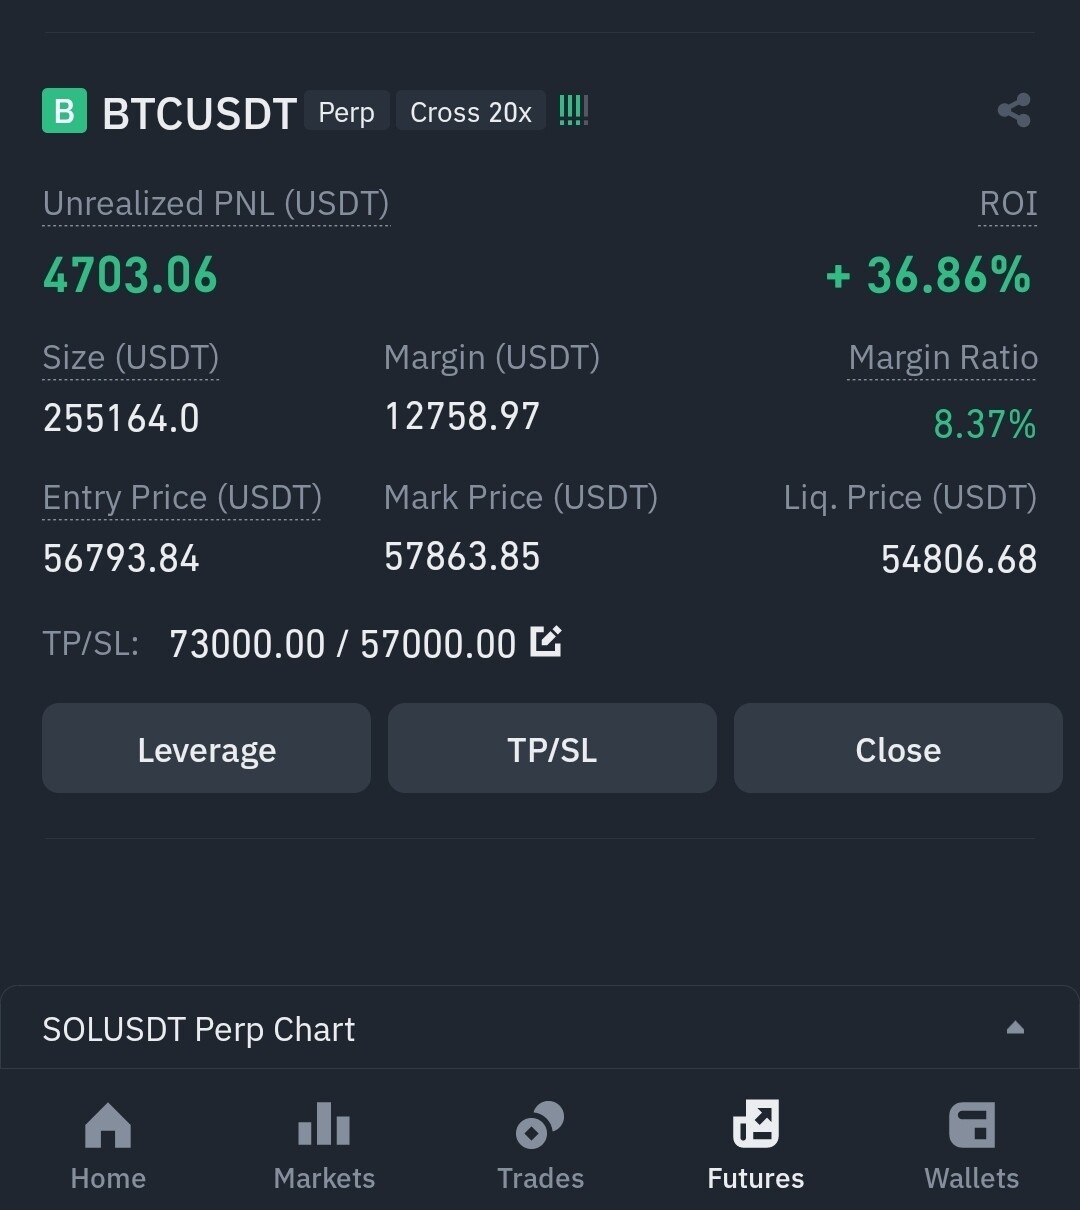The width and height of the screenshot is (1080, 1210).
Task: Click the TP/SL edit pencil icon
Action: point(545,641)
